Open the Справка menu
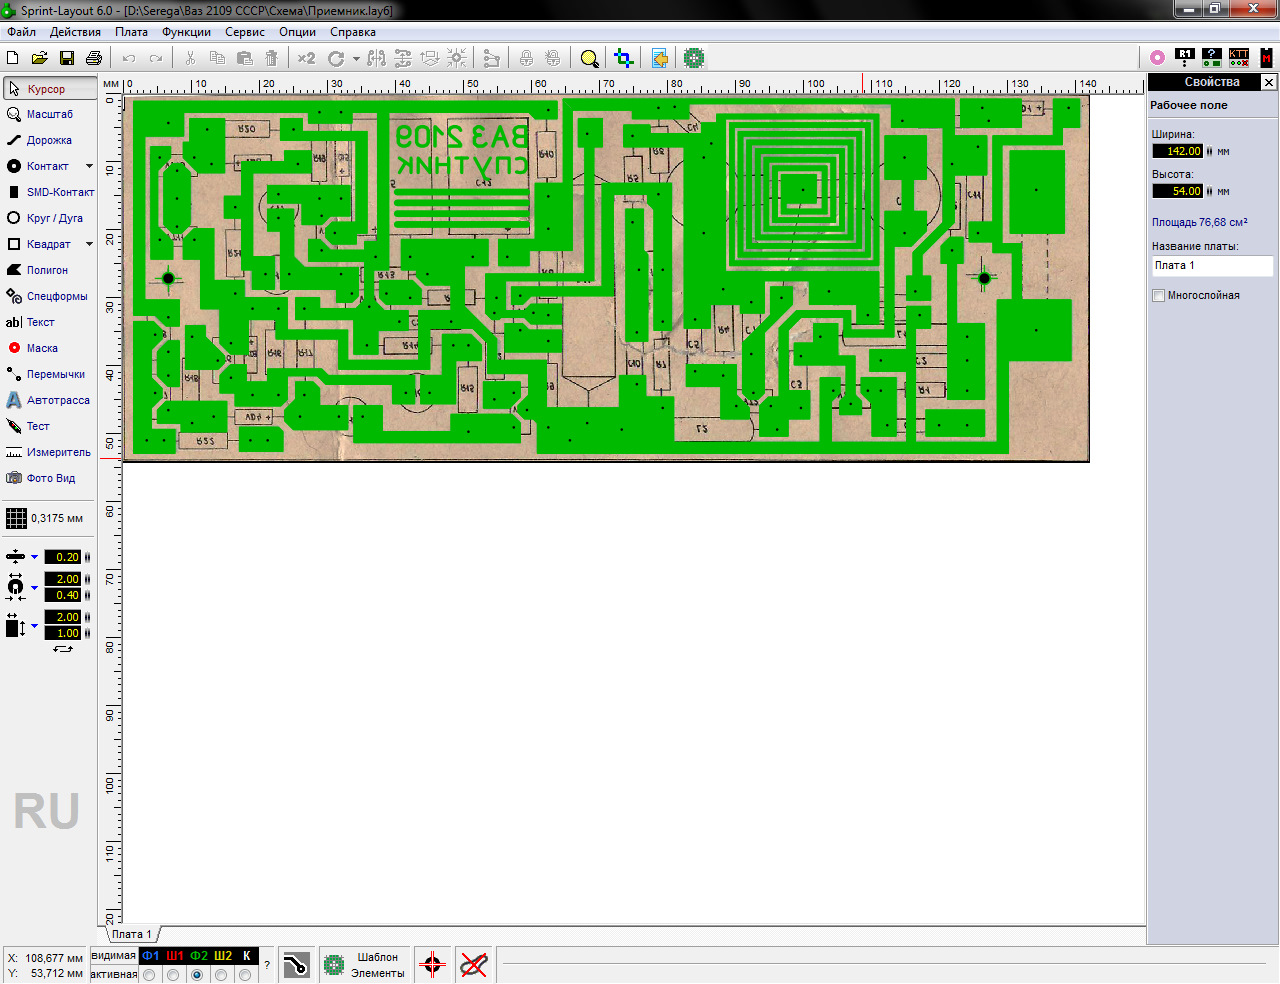1280x984 pixels. click(353, 32)
